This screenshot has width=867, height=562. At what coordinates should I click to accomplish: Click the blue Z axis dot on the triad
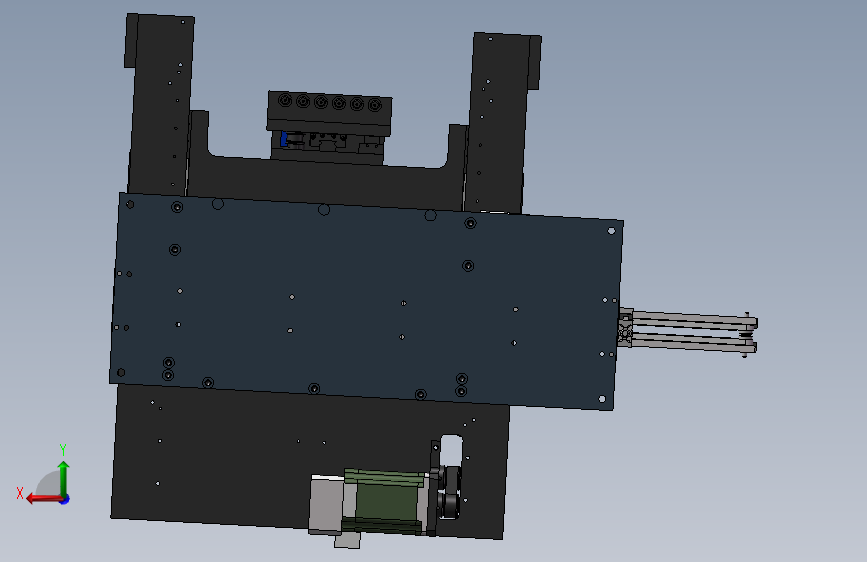click(65, 499)
